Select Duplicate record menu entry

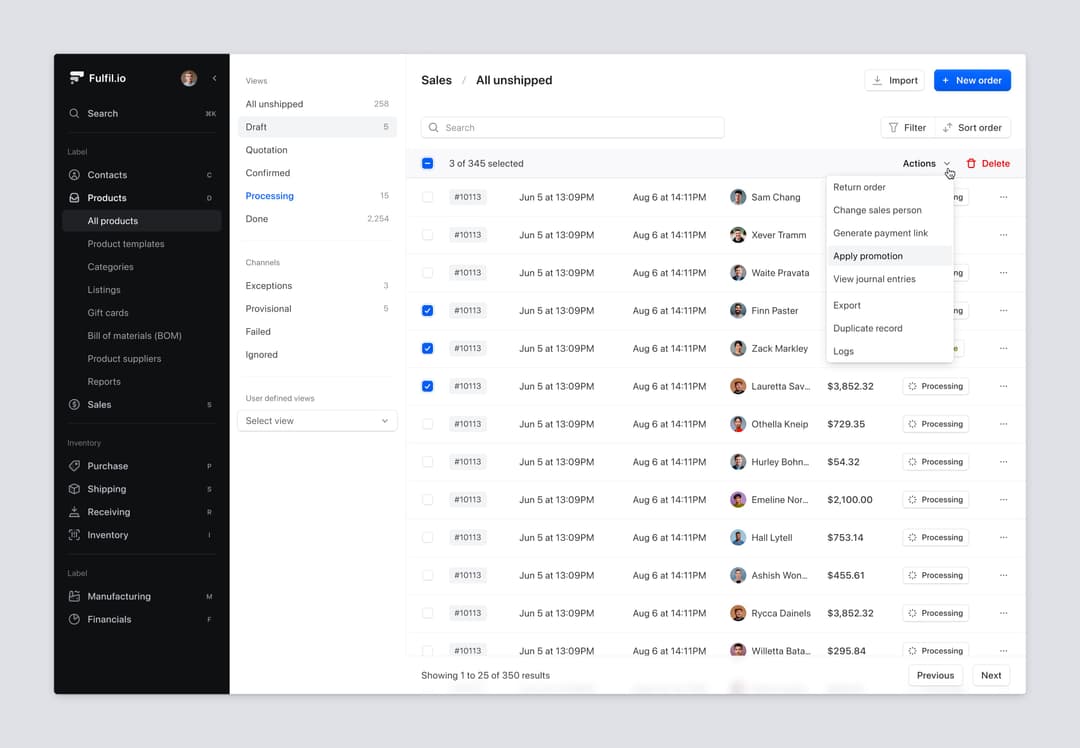868,328
